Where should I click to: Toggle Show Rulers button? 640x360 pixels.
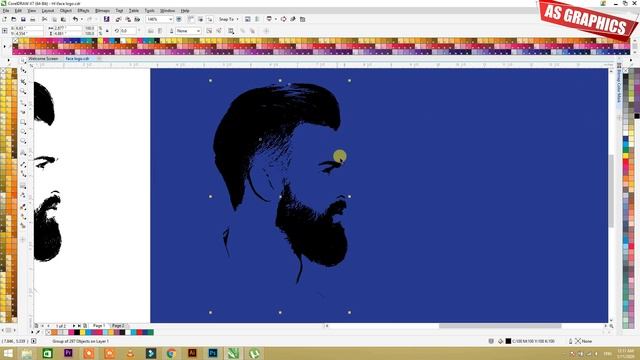point(191,19)
